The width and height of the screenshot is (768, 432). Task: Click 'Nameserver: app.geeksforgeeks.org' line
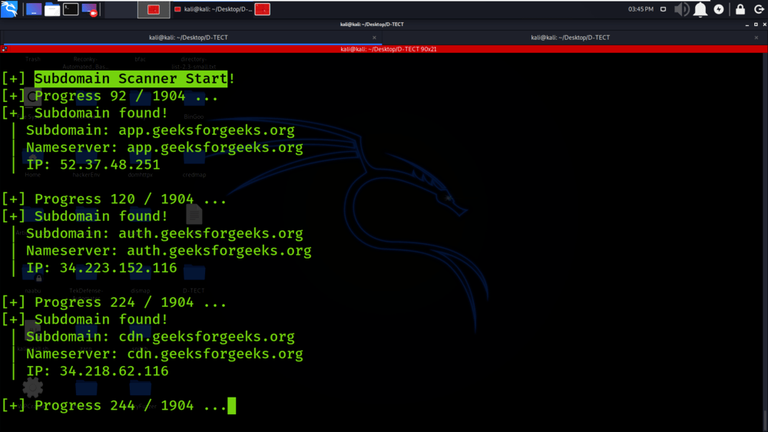click(x=165, y=147)
